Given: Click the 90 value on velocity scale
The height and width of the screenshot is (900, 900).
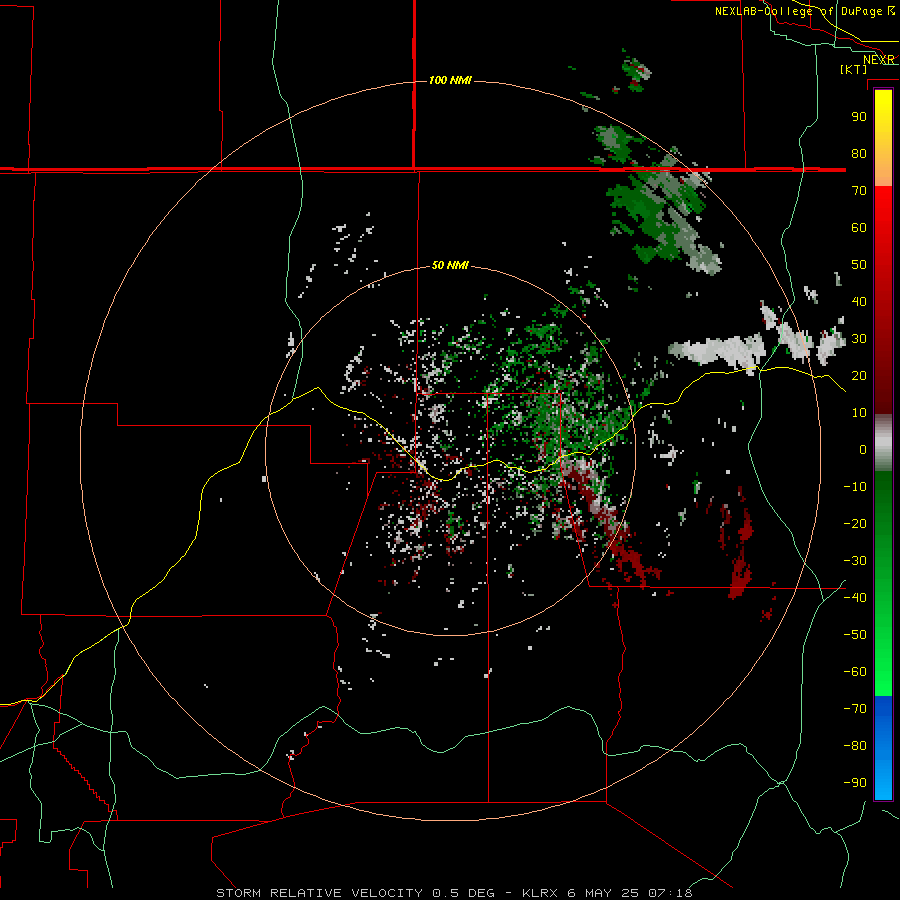Looking at the screenshot, I should [x=859, y=117].
